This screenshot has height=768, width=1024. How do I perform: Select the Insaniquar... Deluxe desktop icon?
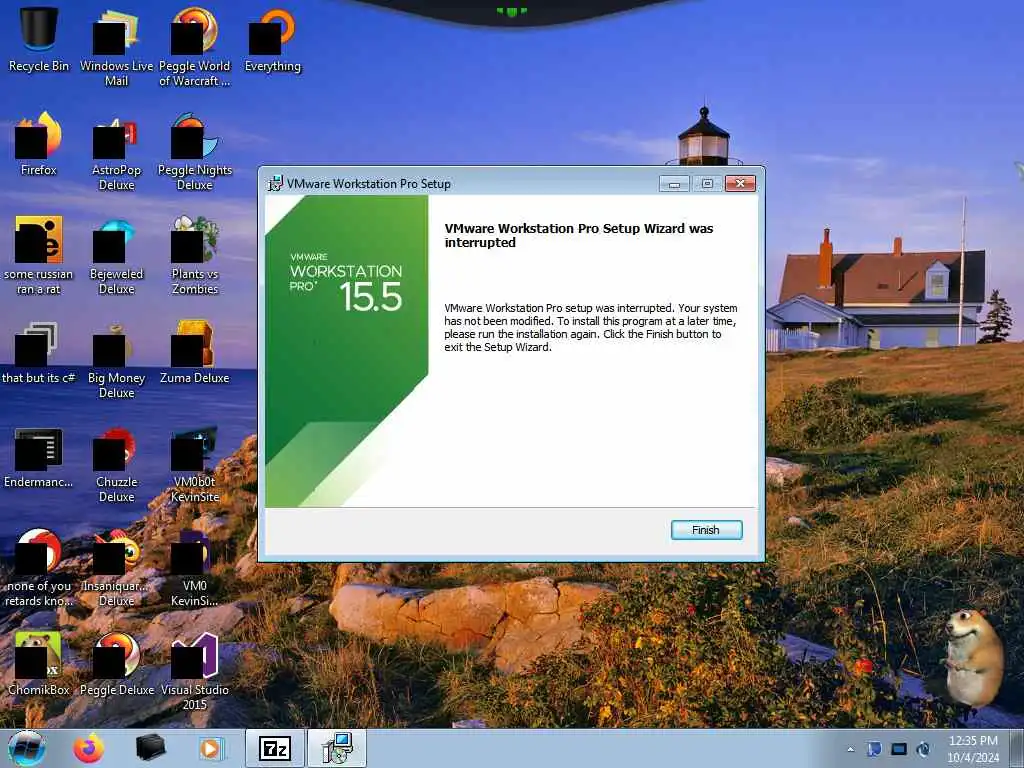pyautogui.click(x=116, y=568)
